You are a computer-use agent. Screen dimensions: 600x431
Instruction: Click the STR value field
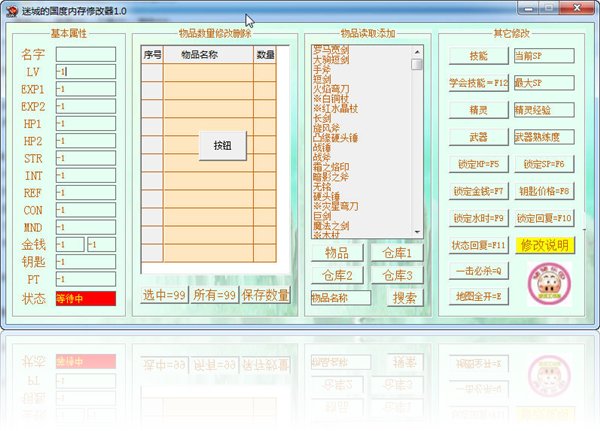pyautogui.click(x=86, y=158)
